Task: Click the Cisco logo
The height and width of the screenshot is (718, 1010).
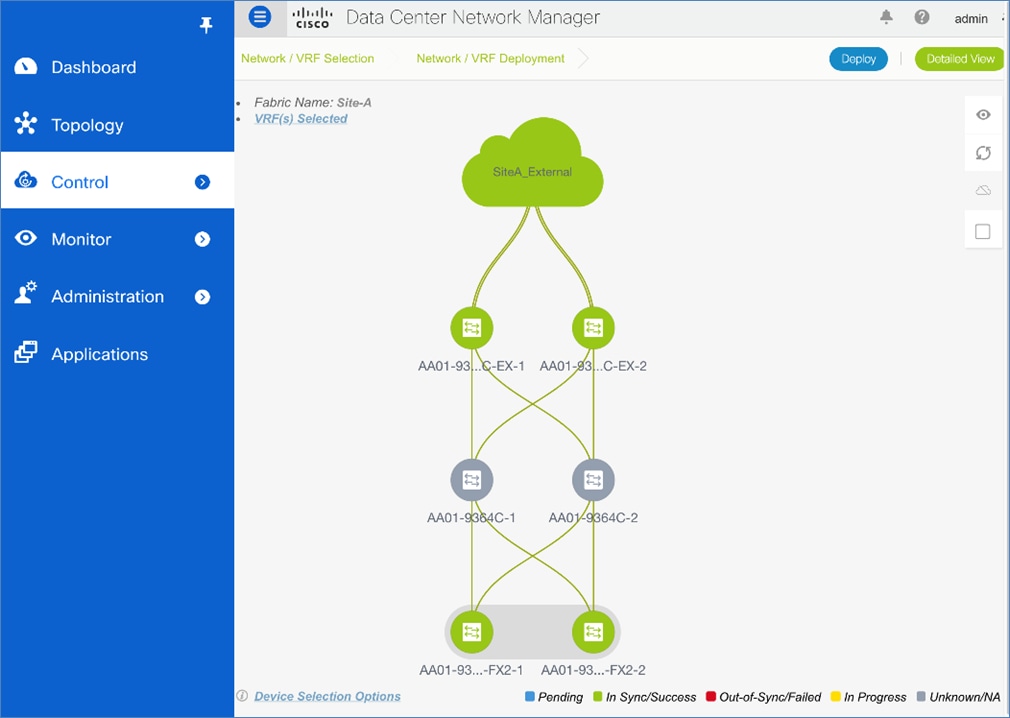Action: coord(312,18)
